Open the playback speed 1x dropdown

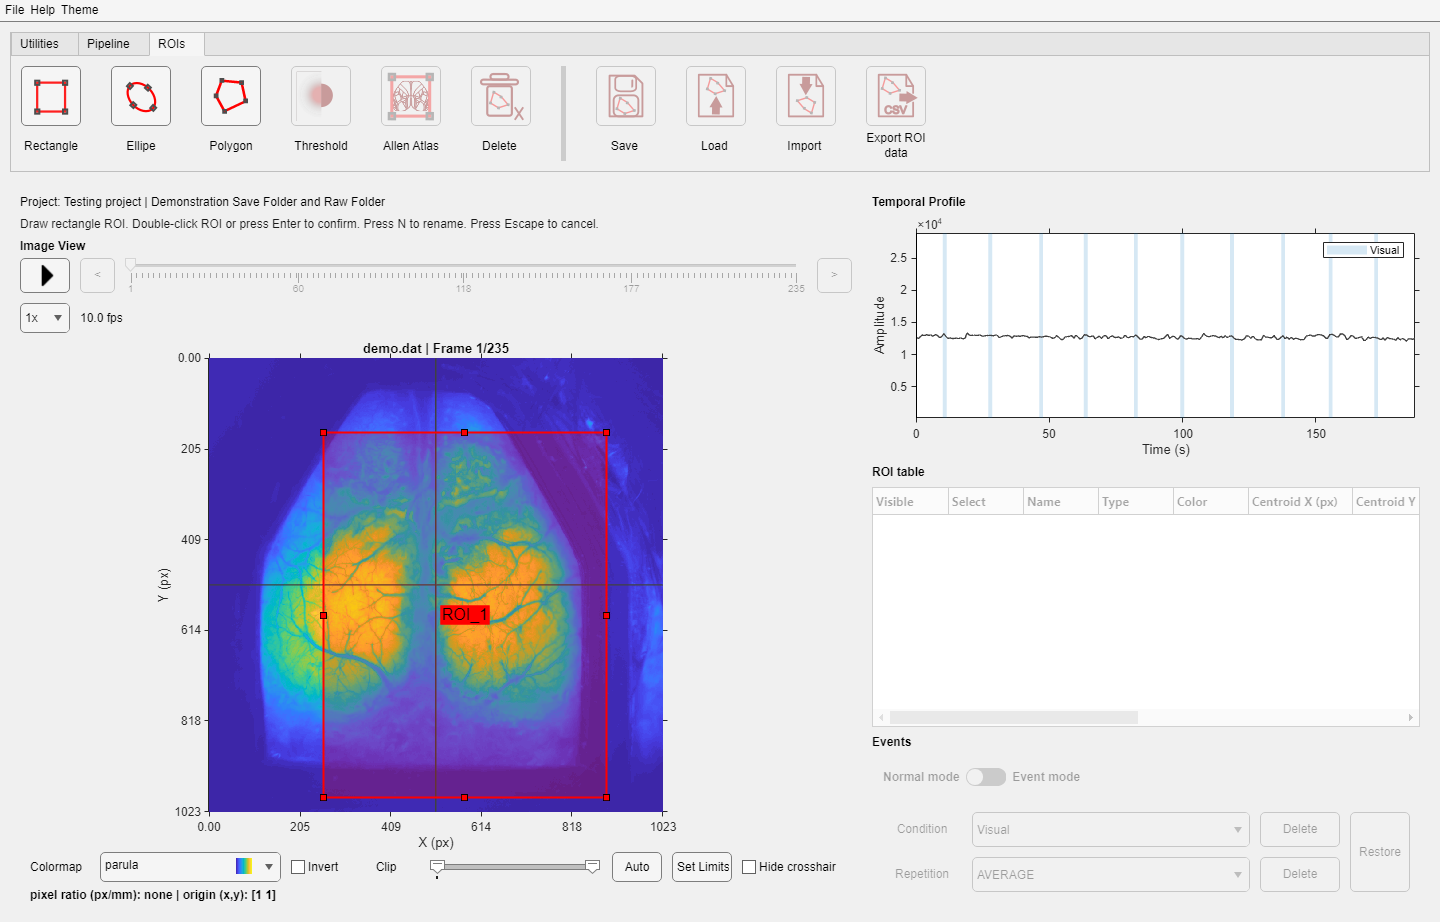click(45, 318)
